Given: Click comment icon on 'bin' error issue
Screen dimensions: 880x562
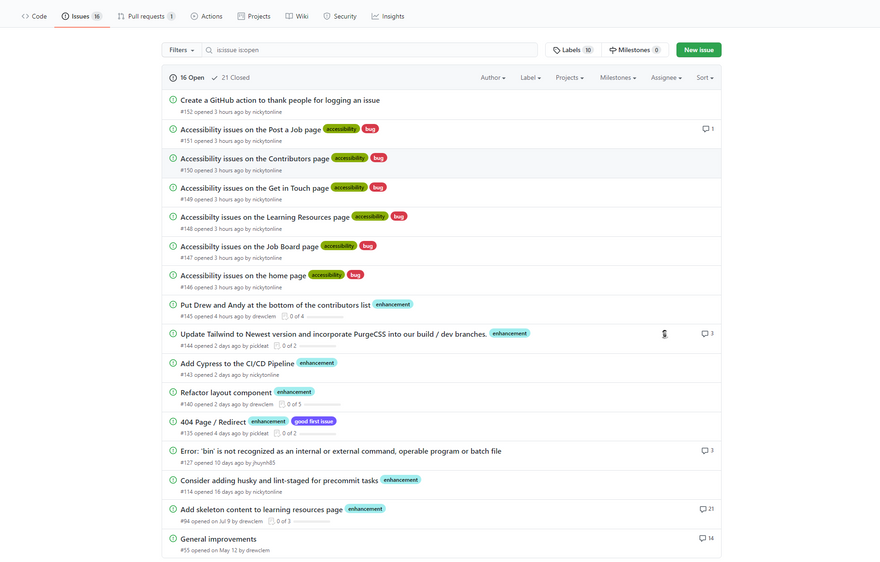Looking at the screenshot, I should tap(705, 451).
